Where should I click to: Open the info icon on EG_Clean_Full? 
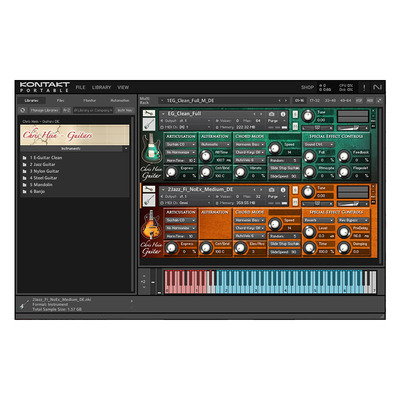click(283, 114)
